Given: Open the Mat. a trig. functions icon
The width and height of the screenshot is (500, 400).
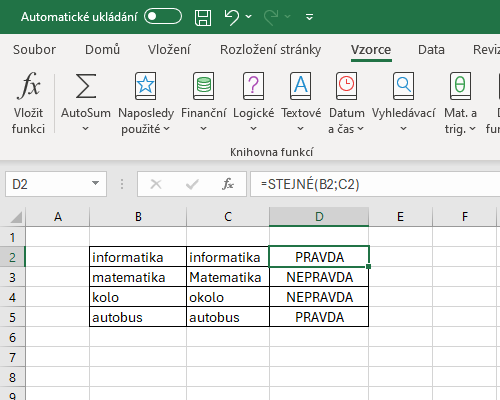Looking at the screenshot, I should [x=460, y=86].
